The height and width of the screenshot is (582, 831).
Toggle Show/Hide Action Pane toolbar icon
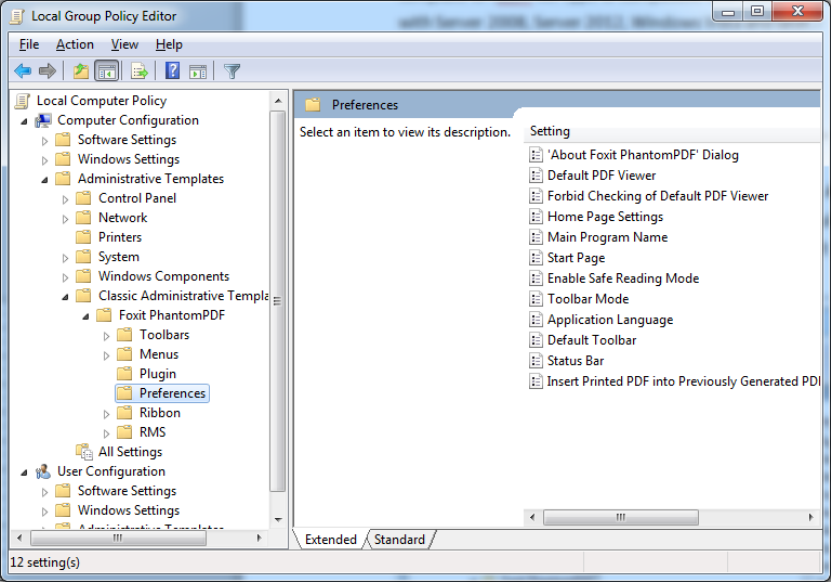(198, 71)
